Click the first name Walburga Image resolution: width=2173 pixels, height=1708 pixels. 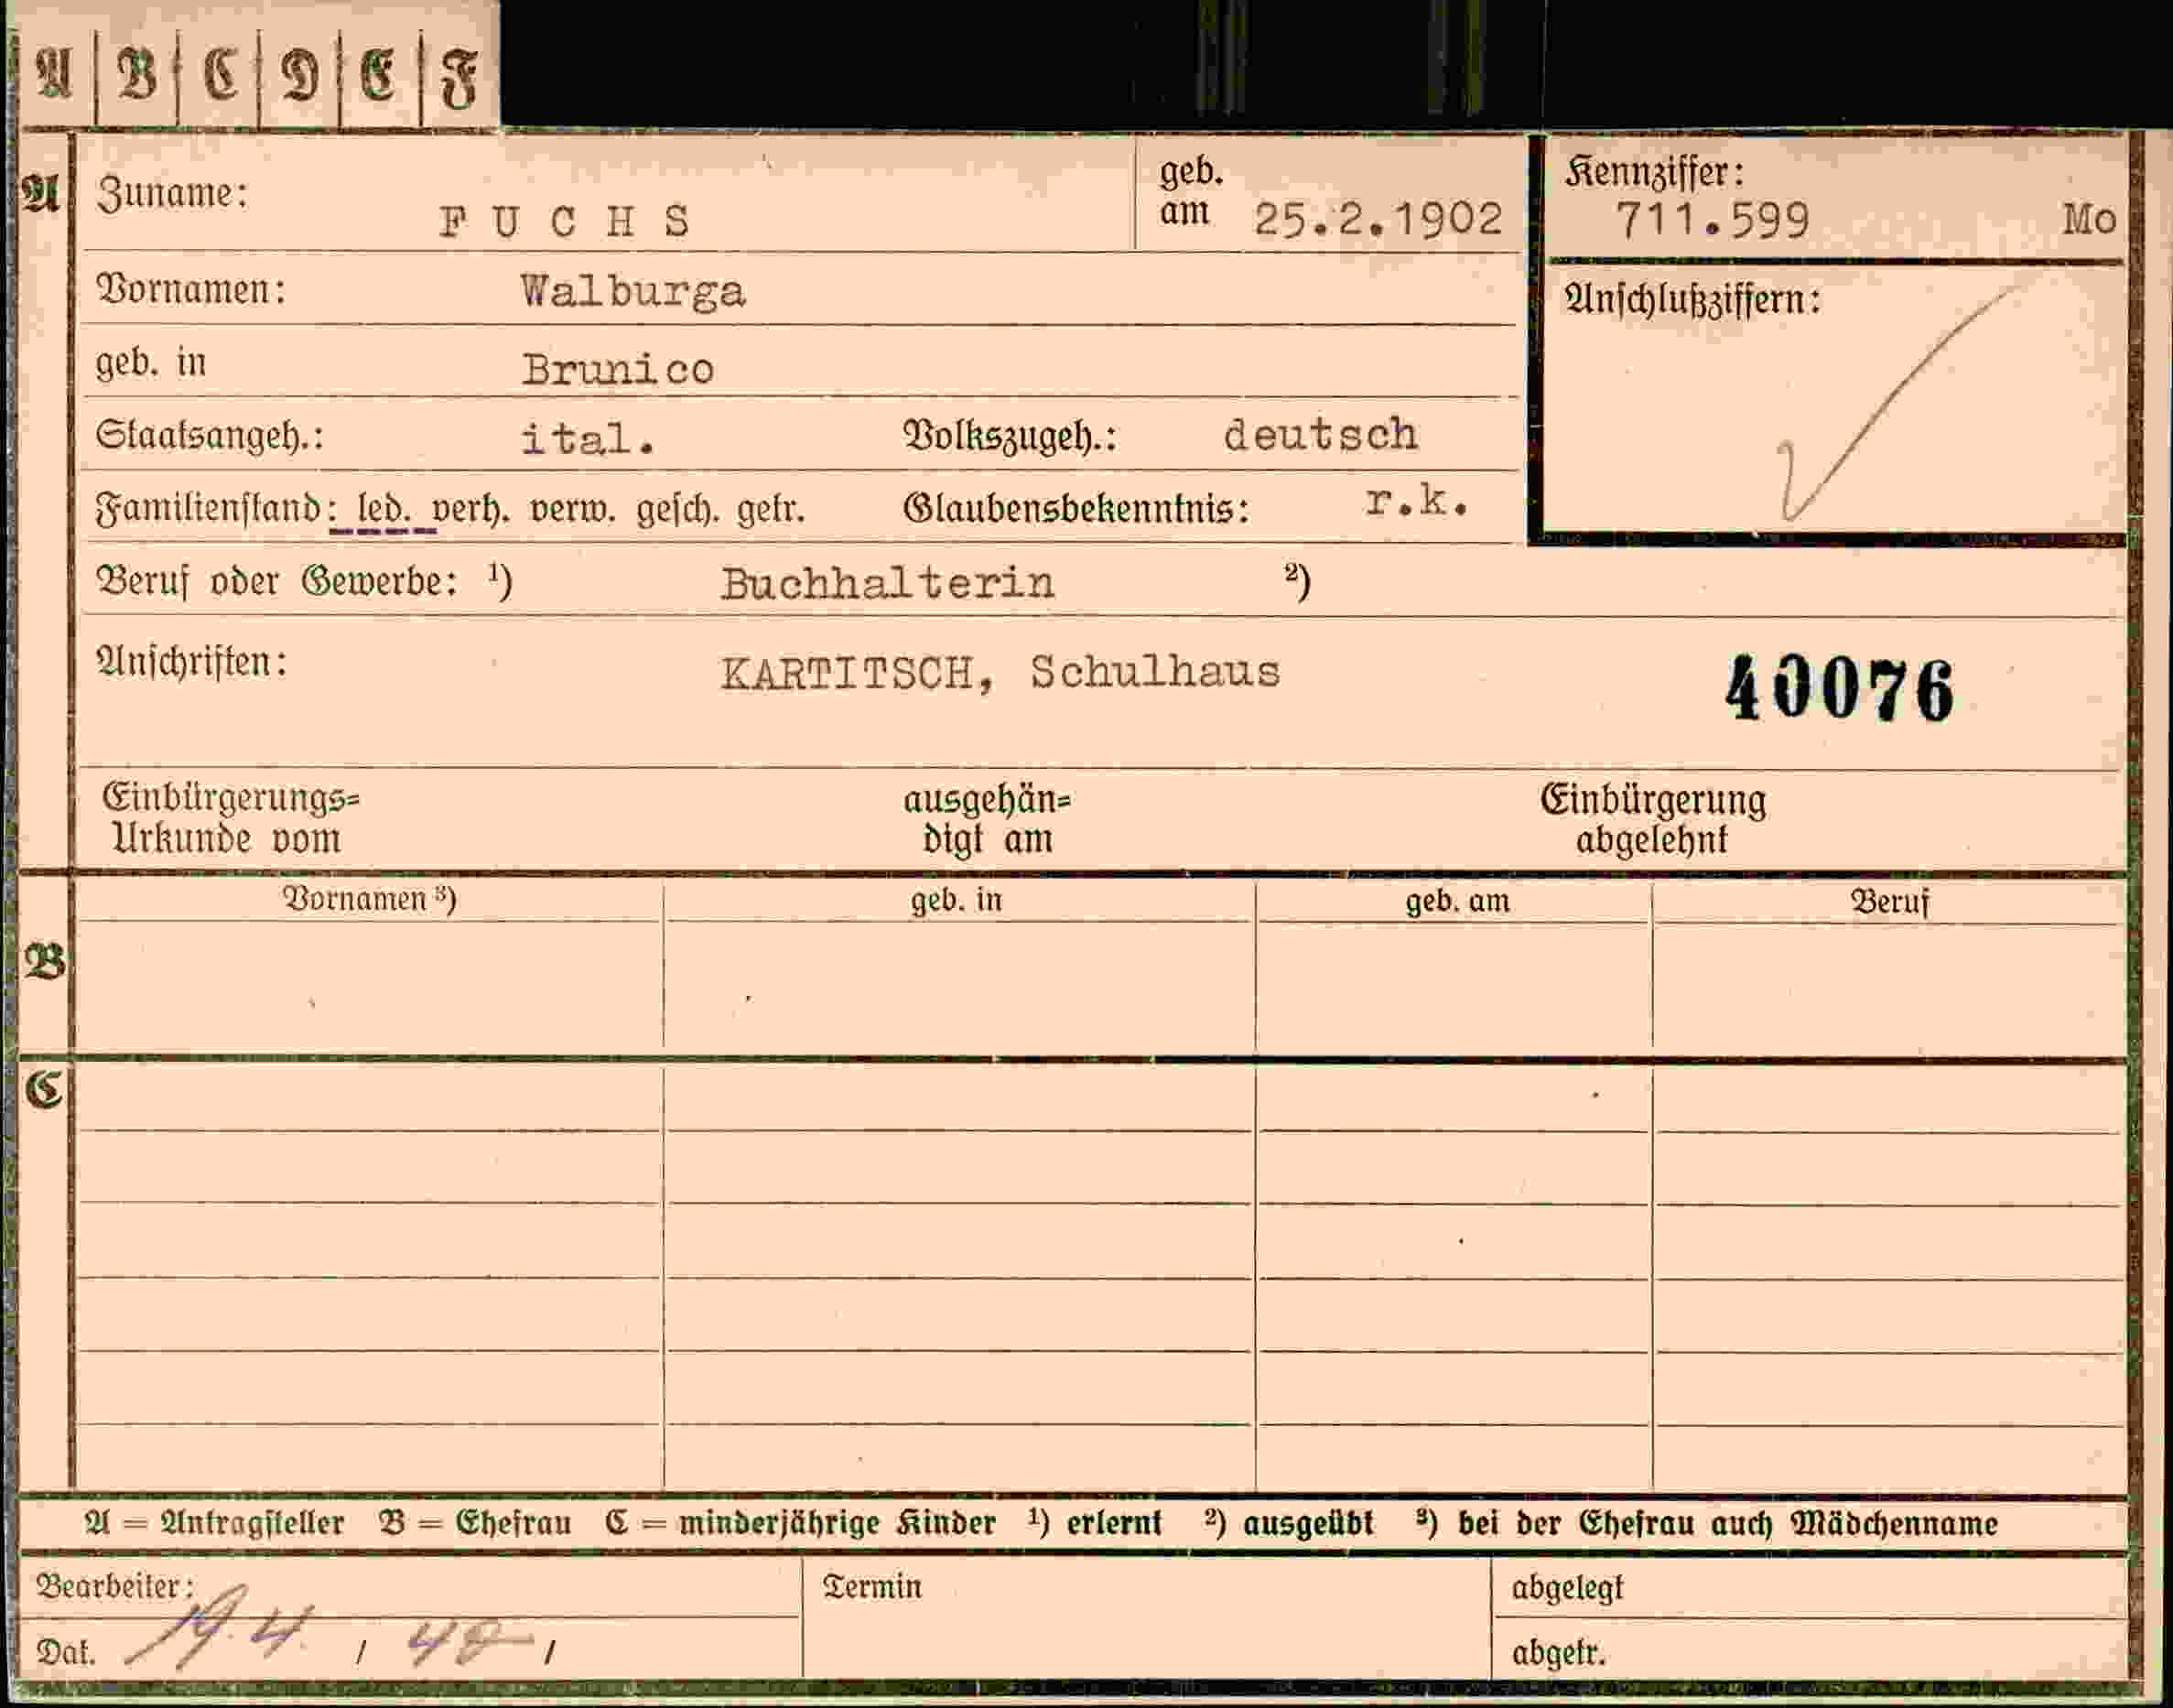(633, 292)
